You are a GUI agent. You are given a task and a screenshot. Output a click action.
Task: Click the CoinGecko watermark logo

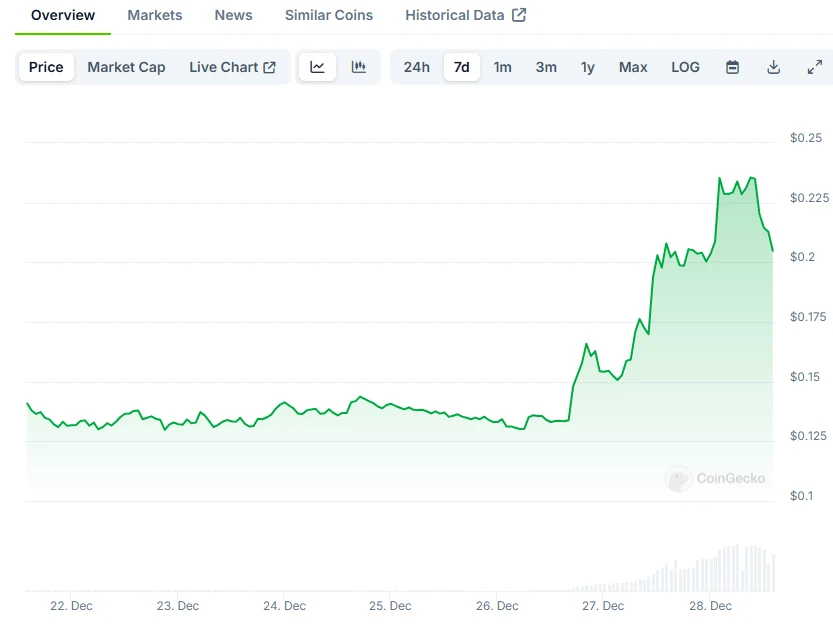coord(716,479)
